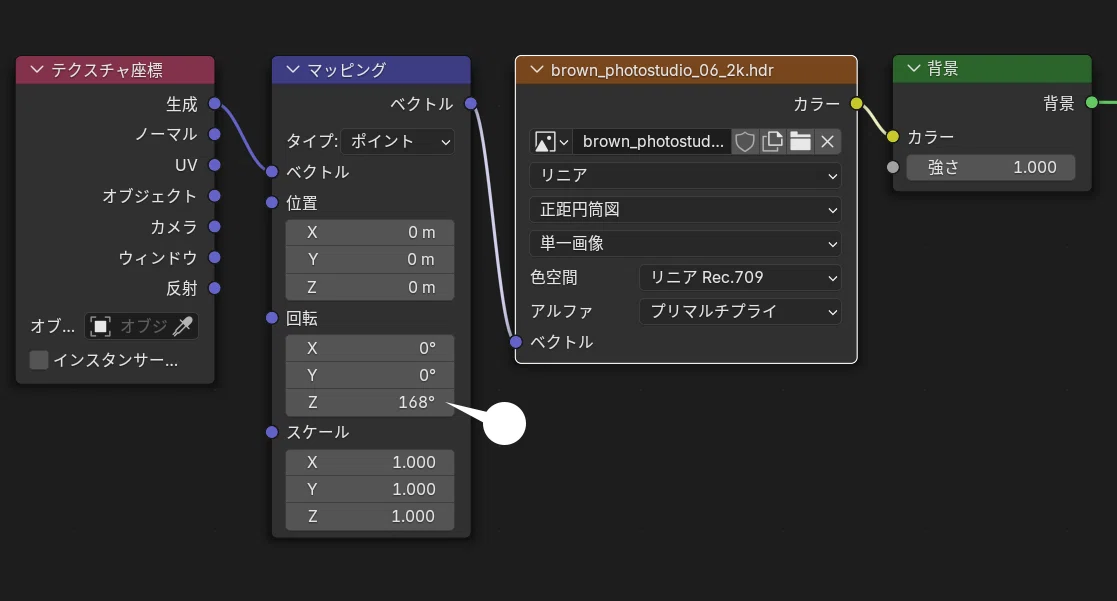Screen dimensions: 1117x601
Task: Open the リニア Rec.709 color space dropdown
Action: pyautogui.click(x=740, y=278)
